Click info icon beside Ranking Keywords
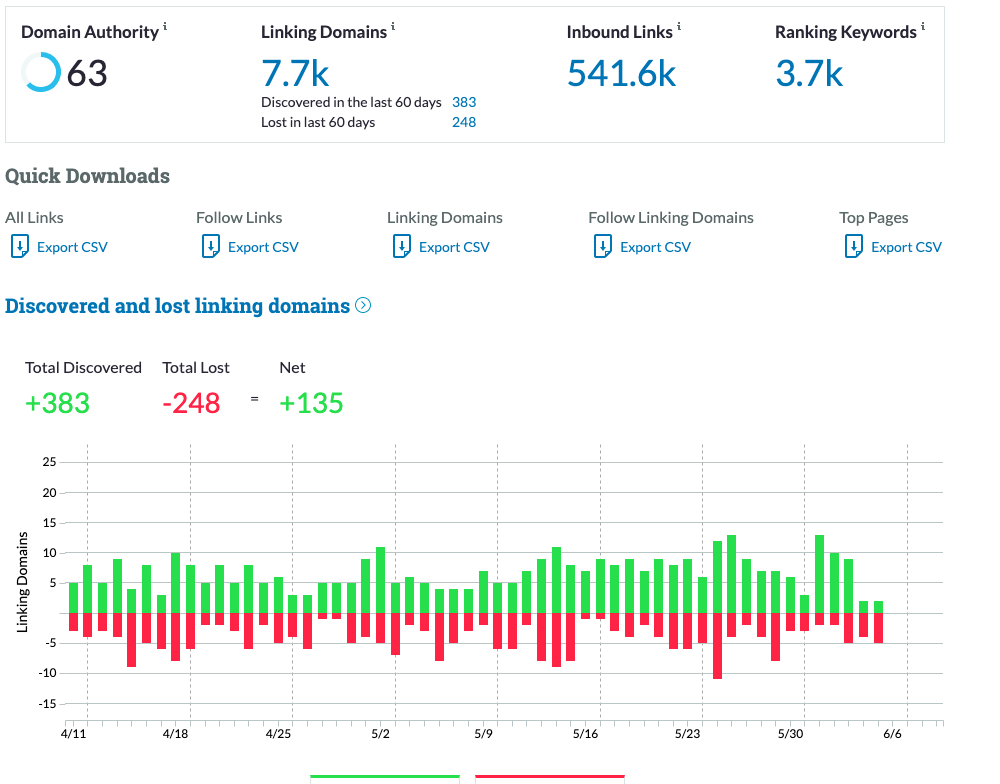The width and height of the screenshot is (1000, 784). [x=922, y=27]
